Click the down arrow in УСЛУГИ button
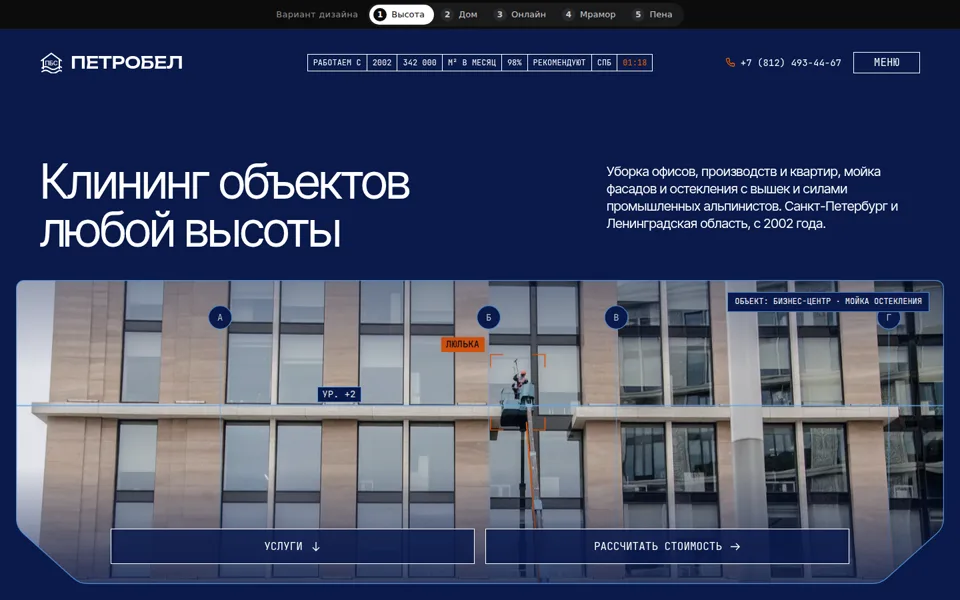 pyautogui.click(x=316, y=546)
